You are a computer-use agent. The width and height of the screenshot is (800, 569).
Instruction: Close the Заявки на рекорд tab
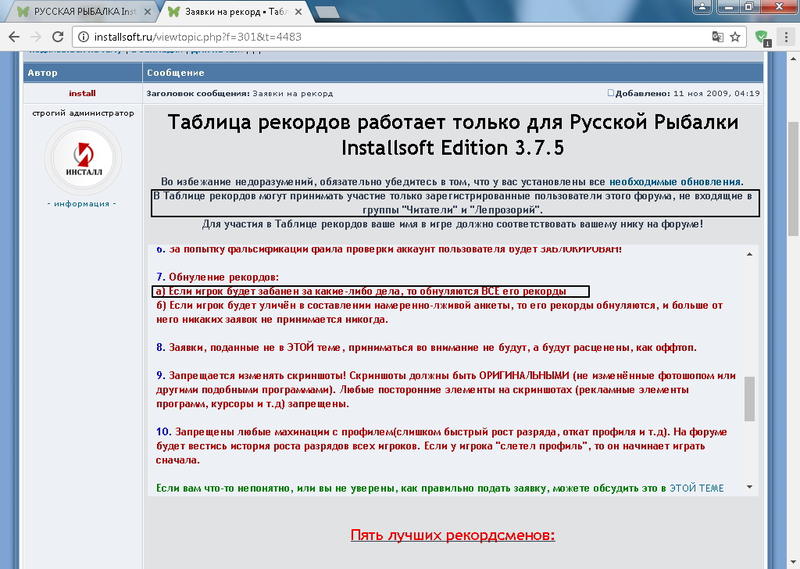click(x=298, y=12)
